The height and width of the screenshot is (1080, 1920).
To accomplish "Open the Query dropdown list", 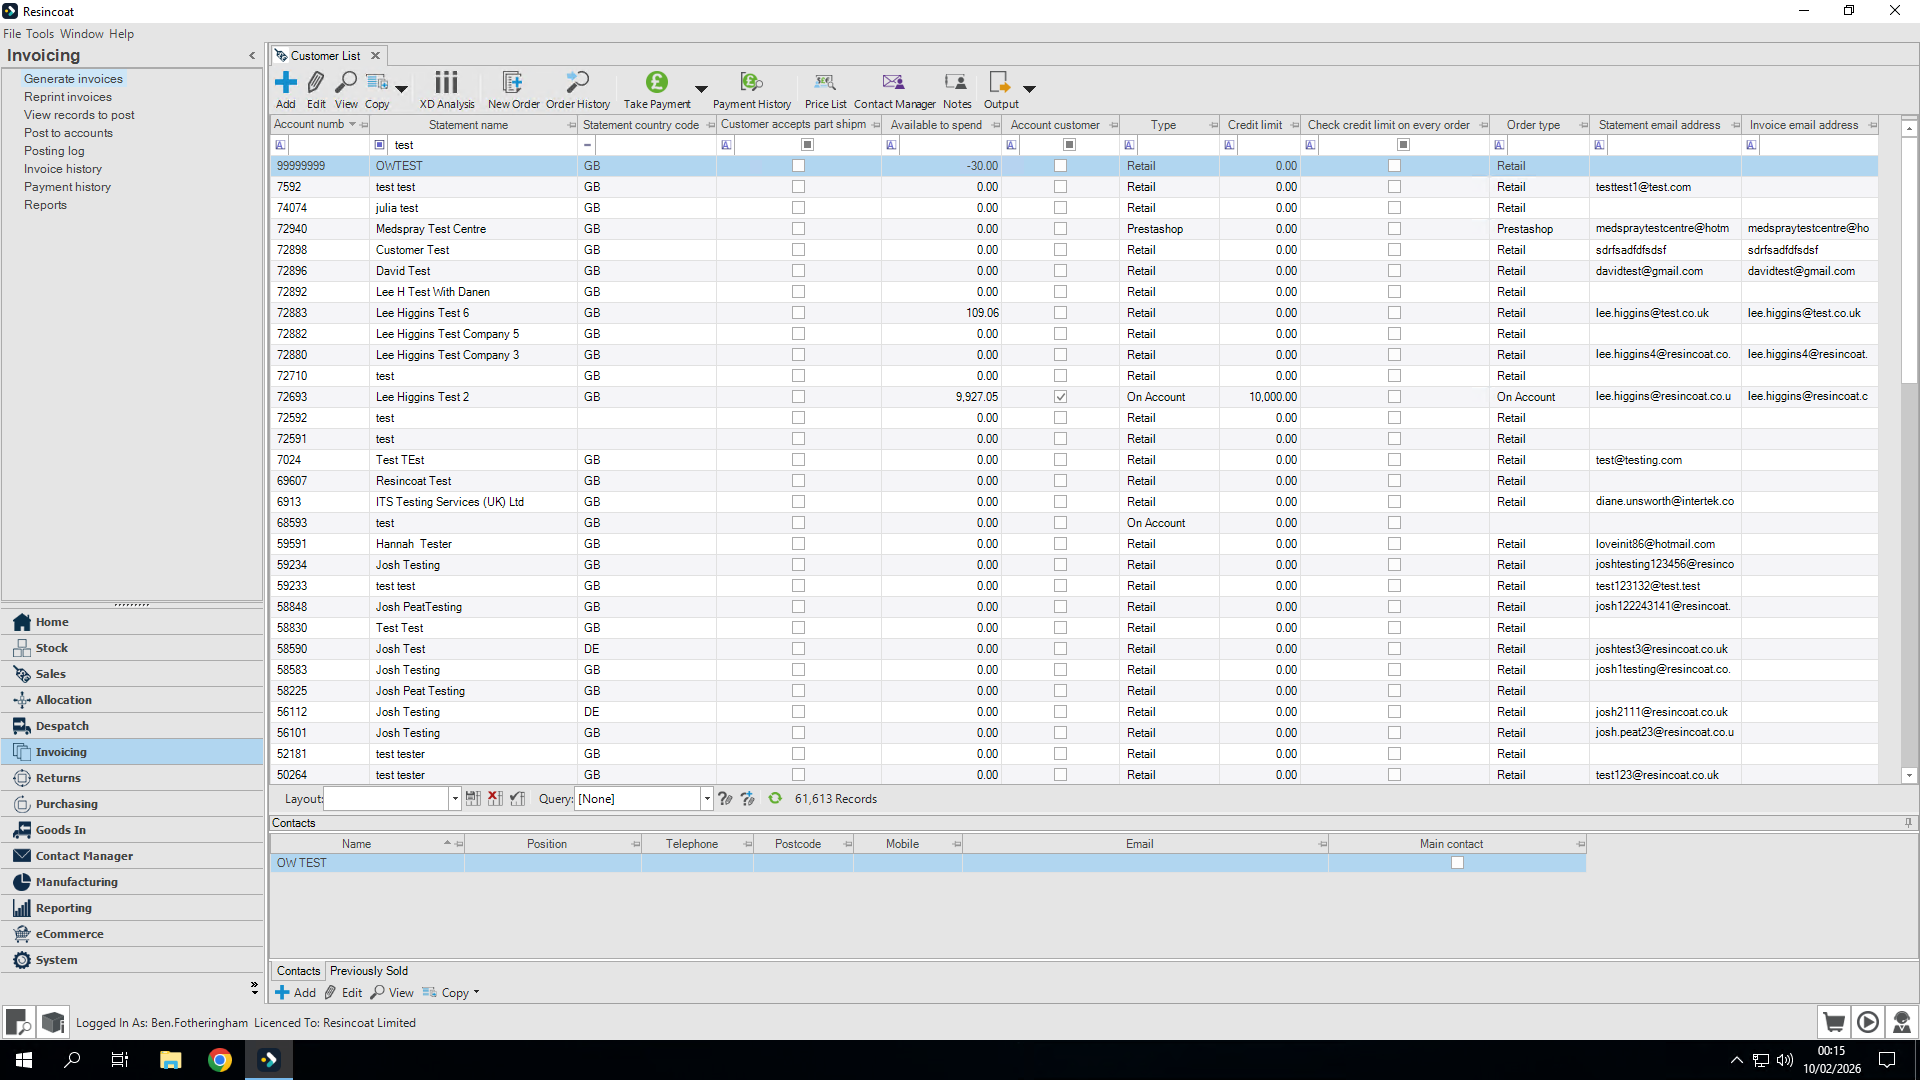I will (707, 799).
